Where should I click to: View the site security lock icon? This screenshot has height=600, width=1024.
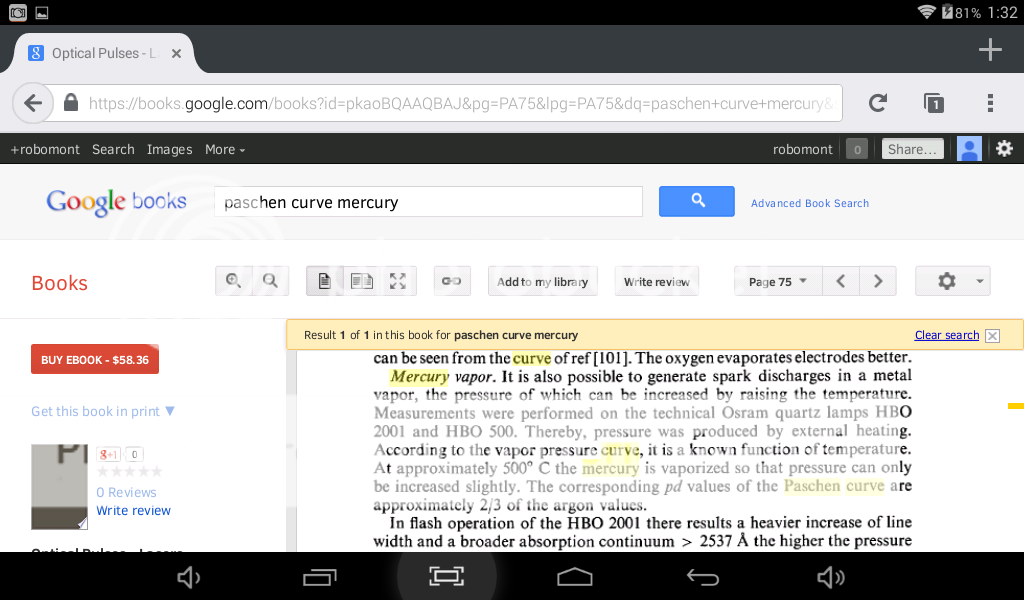pos(71,103)
